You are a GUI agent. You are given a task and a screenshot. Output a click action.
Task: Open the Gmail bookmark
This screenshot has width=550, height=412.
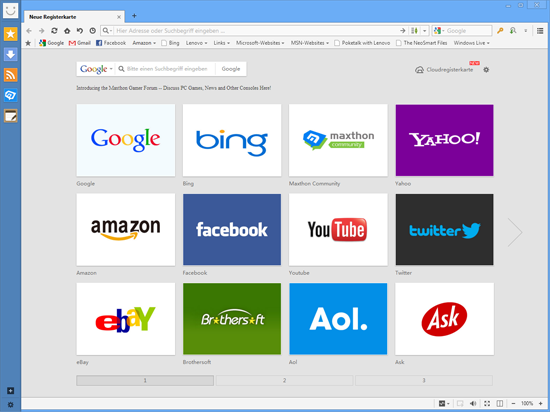(80, 43)
